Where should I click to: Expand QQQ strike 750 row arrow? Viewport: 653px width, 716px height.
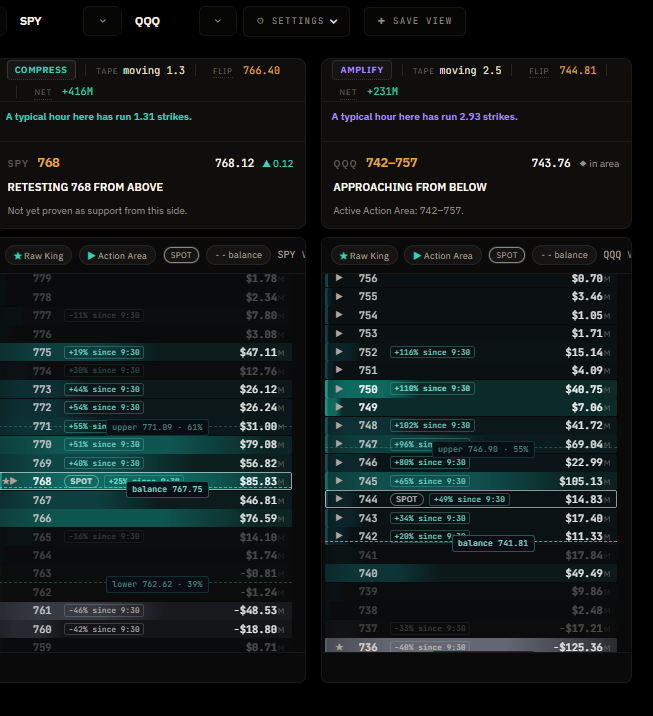tap(339, 389)
